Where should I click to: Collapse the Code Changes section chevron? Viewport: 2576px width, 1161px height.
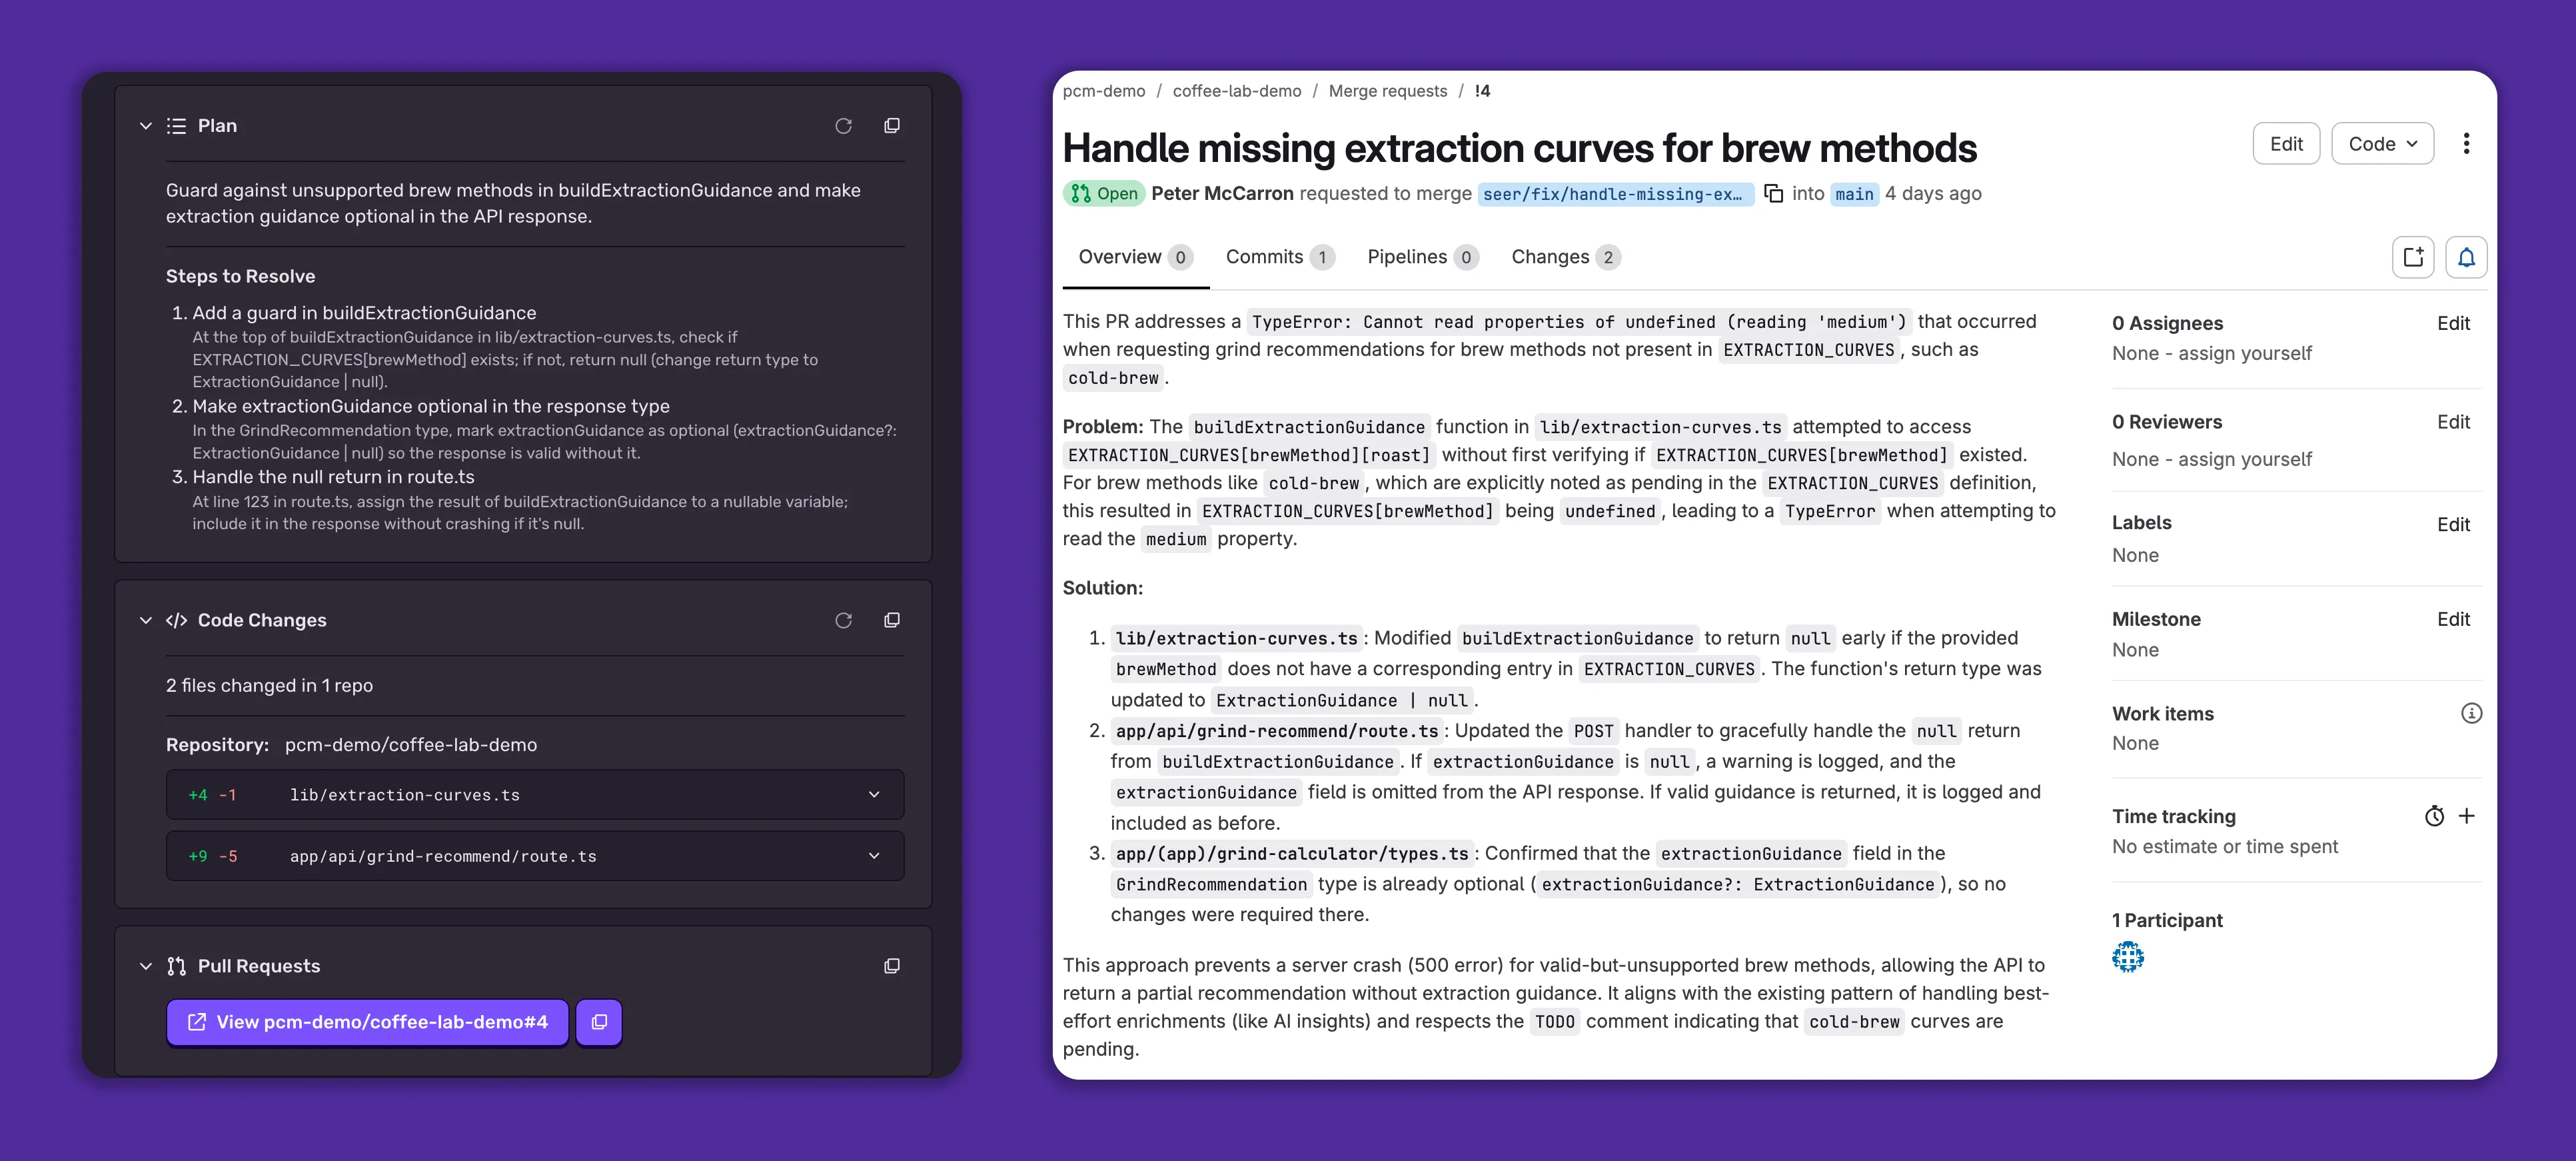(x=146, y=620)
